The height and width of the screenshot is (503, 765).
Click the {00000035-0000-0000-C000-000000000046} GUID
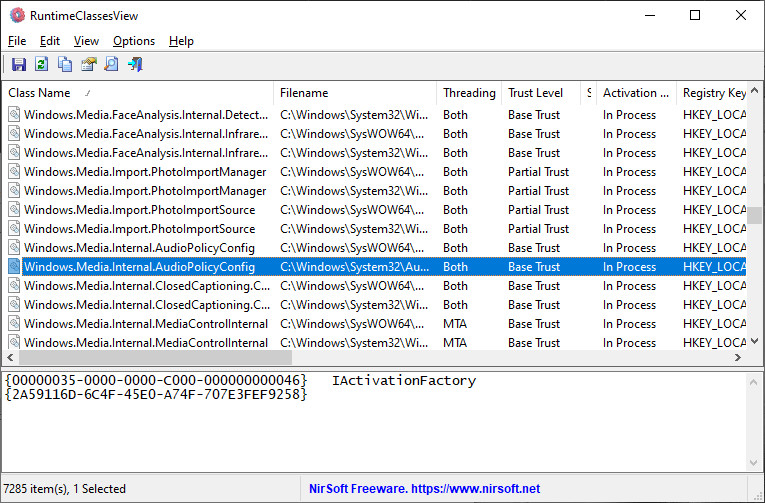[156, 381]
